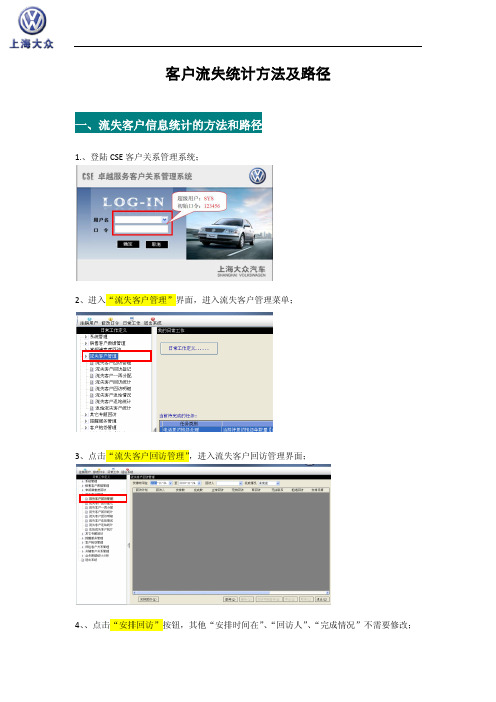496x702 pixels.
Task: Expand the 销售客户 management tree node
Action: [x=86, y=343]
